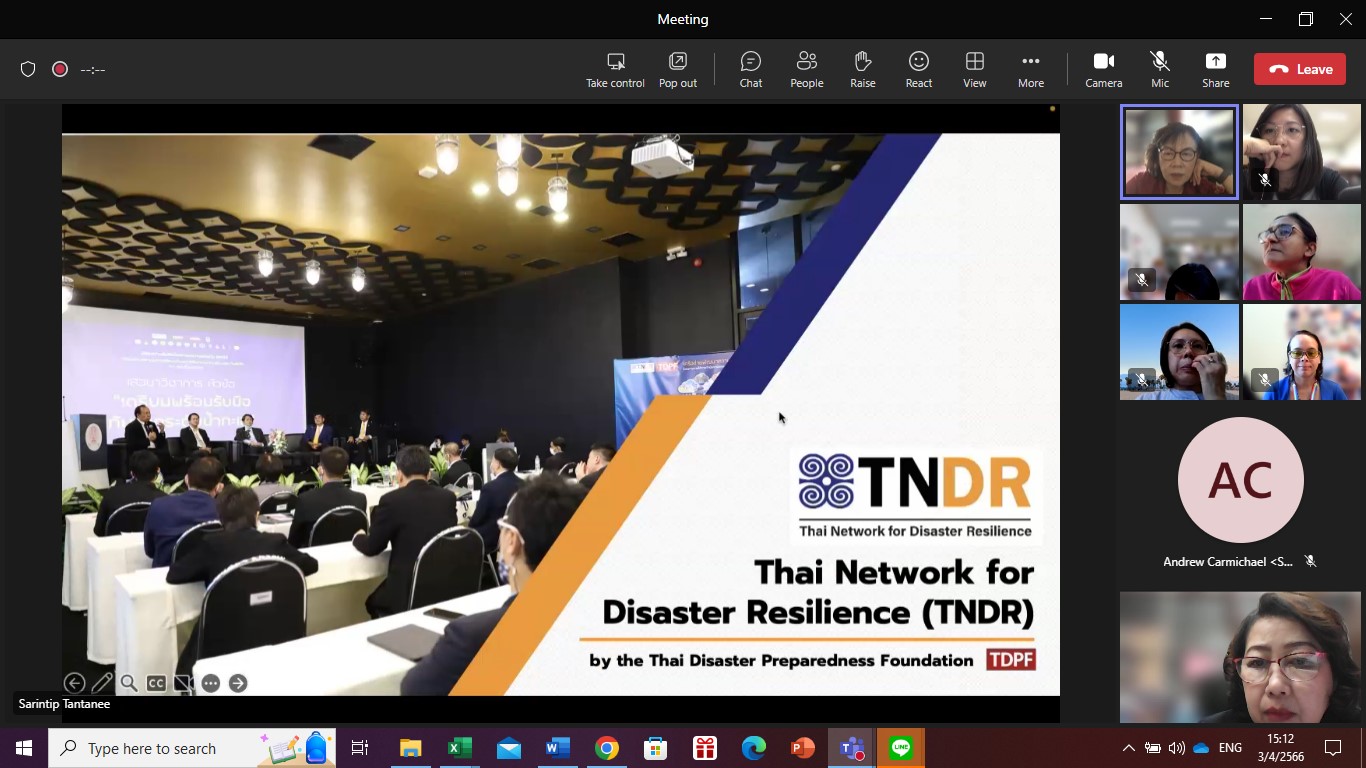This screenshot has width=1366, height=768.
Task: Open PowerPoint from the taskbar
Action: (802, 748)
